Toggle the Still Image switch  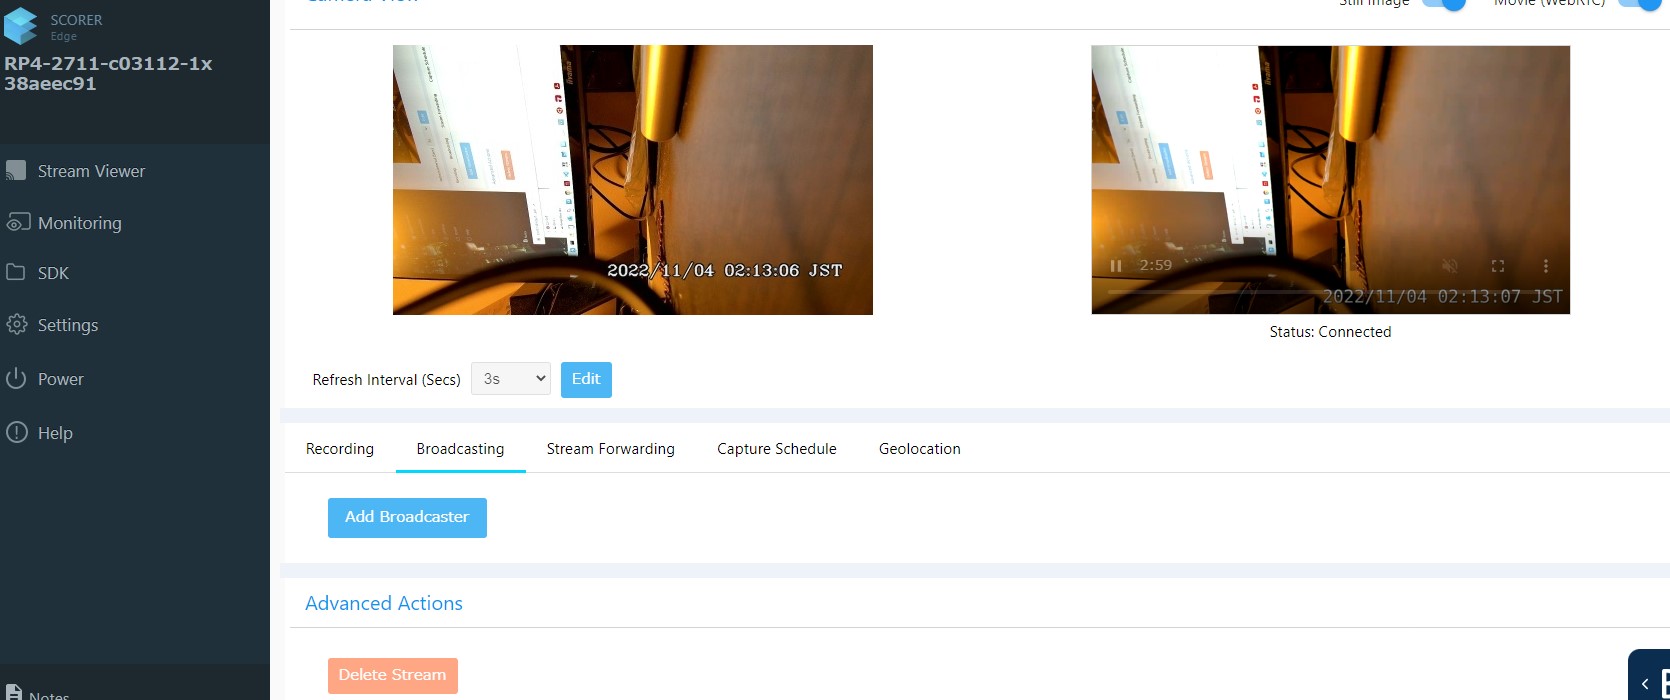coord(1443,4)
